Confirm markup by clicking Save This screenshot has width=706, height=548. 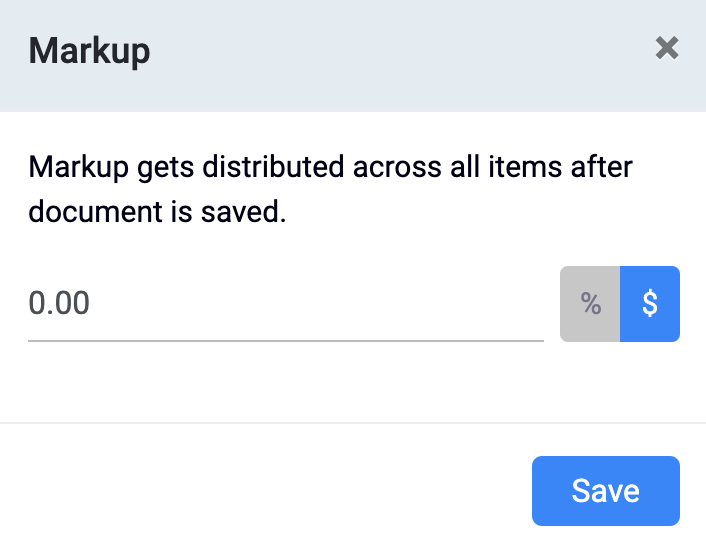pyautogui.click(x=605, y=491)
